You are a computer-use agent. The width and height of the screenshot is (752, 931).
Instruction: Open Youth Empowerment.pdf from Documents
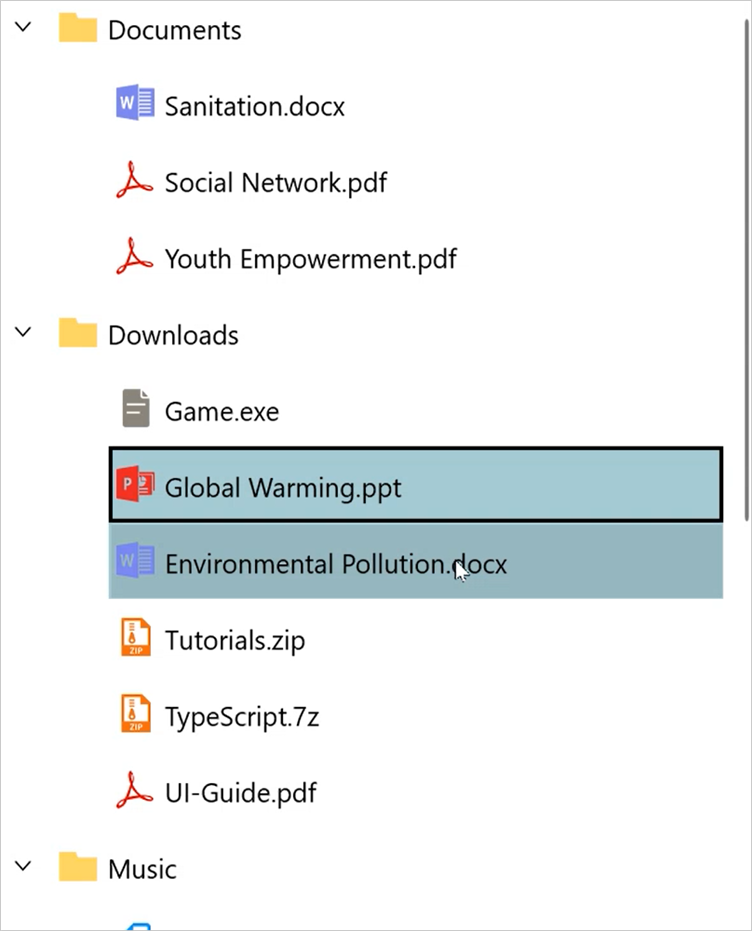pos(310,257)
